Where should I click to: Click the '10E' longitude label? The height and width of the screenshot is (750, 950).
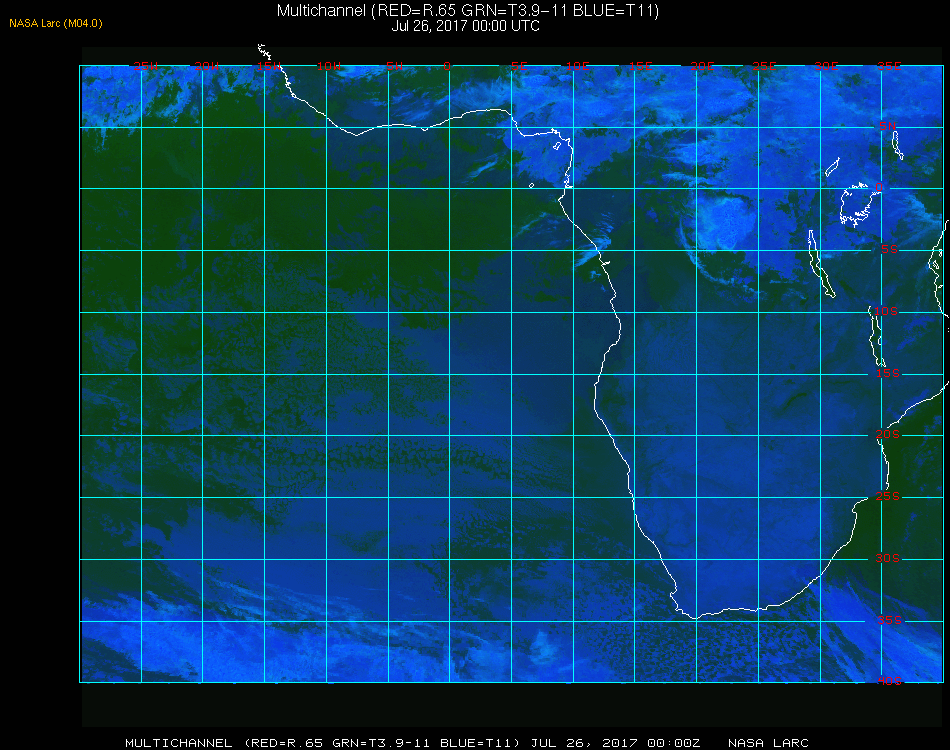point(577,66)
